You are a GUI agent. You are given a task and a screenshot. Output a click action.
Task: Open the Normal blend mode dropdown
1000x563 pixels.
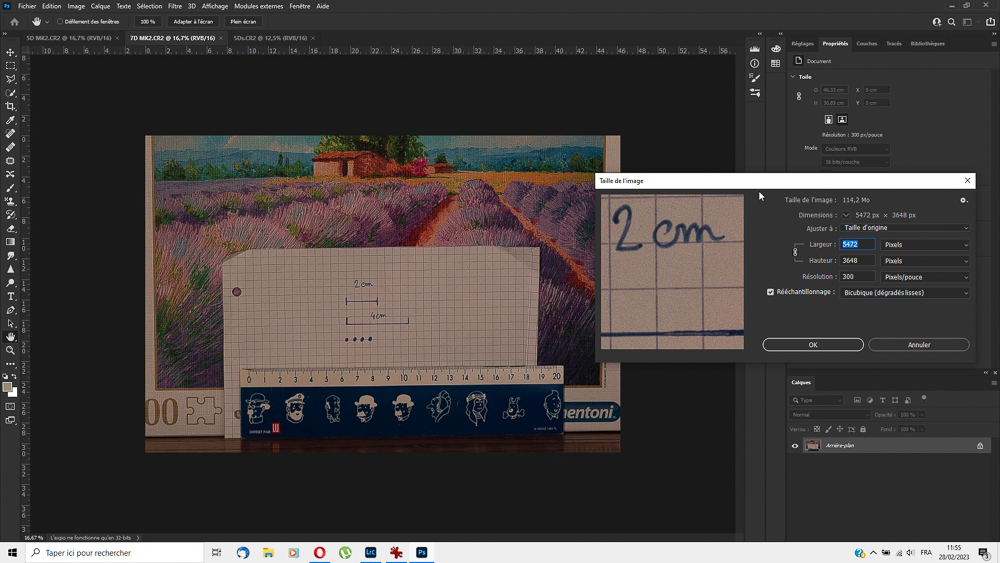830,414
